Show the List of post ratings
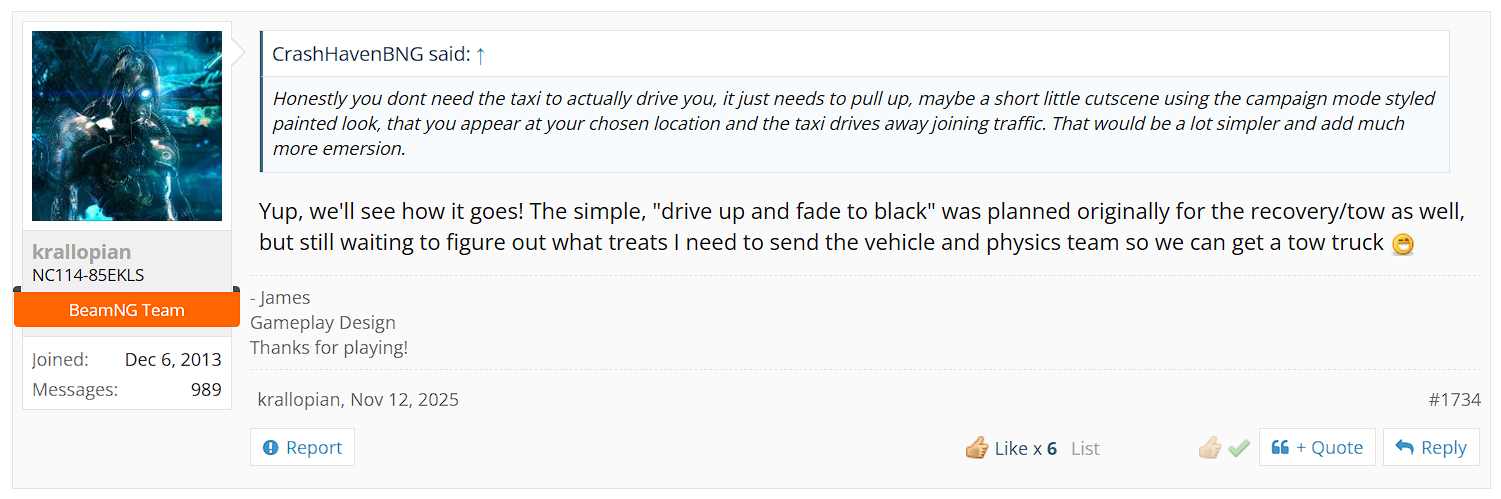Image resolution: width=1501 pixels, height=499 pixels. (x=1085, y=449)
